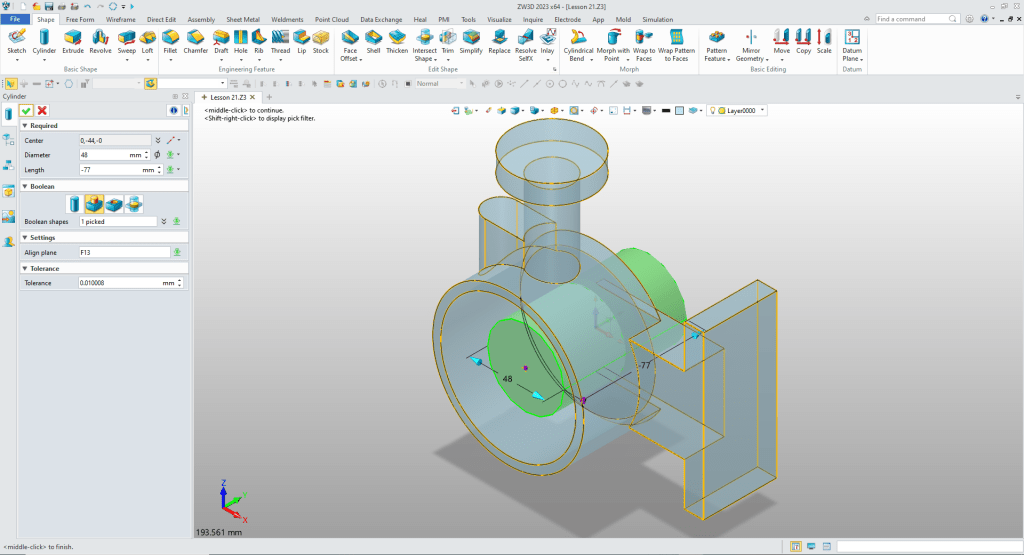Choose the Remove boolean option icon
This screenshot has height=555, width=1024.
[114, 204]
